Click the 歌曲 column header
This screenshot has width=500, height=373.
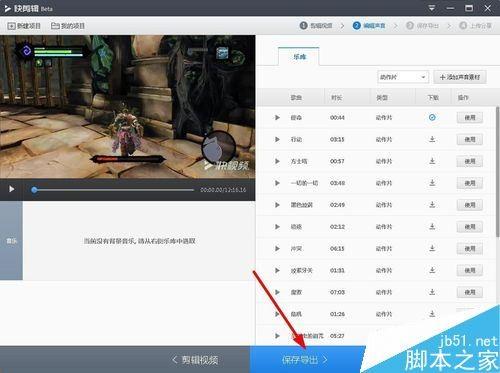point(296,98)
